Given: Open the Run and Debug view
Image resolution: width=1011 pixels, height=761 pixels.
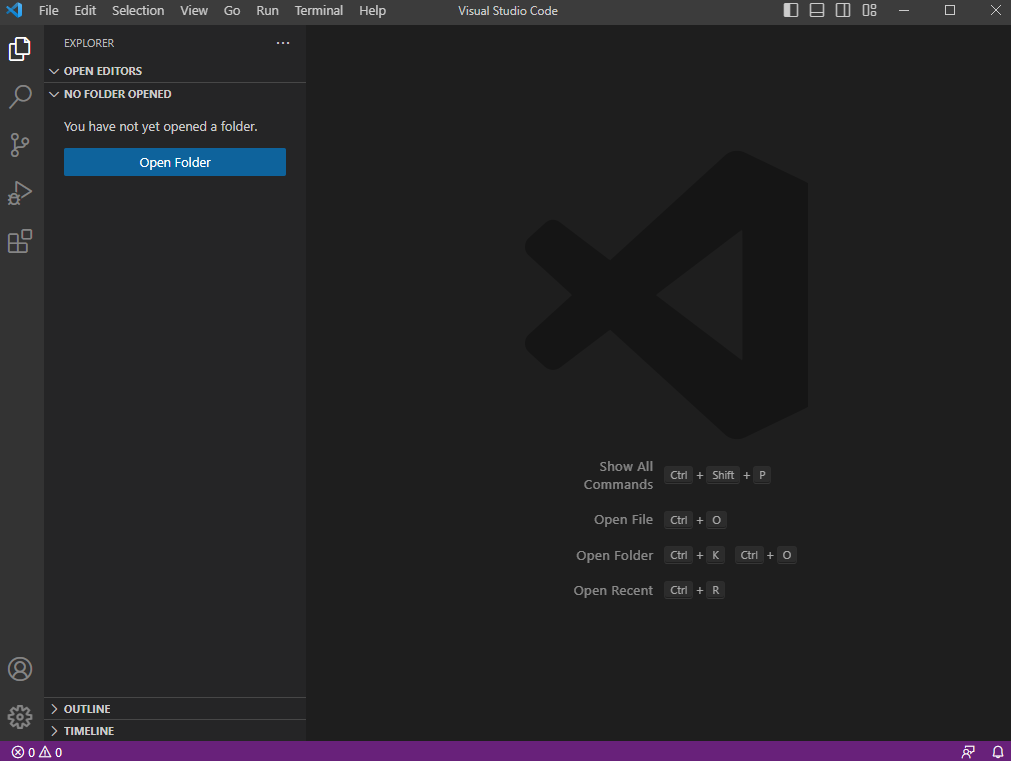Looking at the screenshot, I should click(x=21, y=193).
